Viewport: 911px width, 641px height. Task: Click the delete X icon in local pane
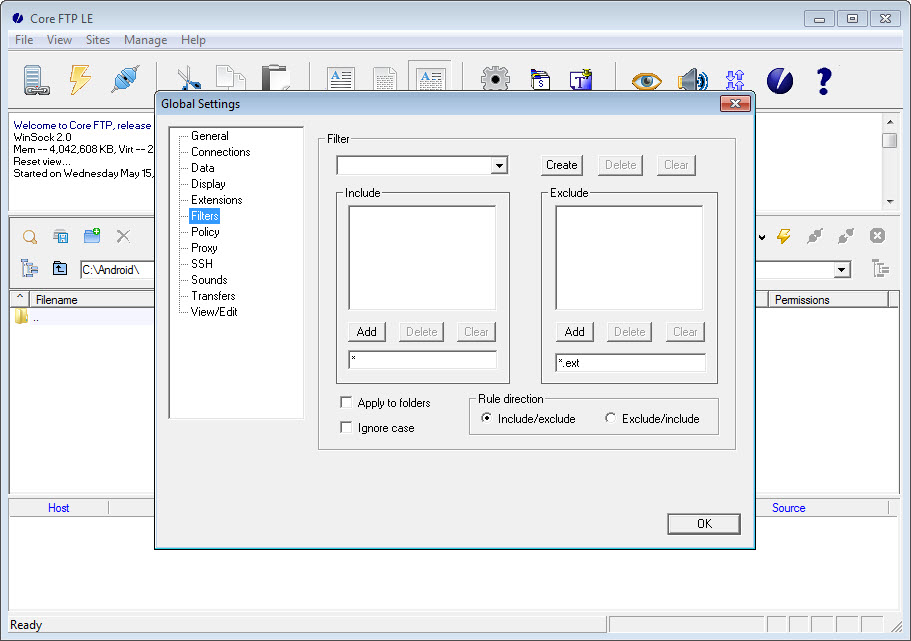(123, 236)
